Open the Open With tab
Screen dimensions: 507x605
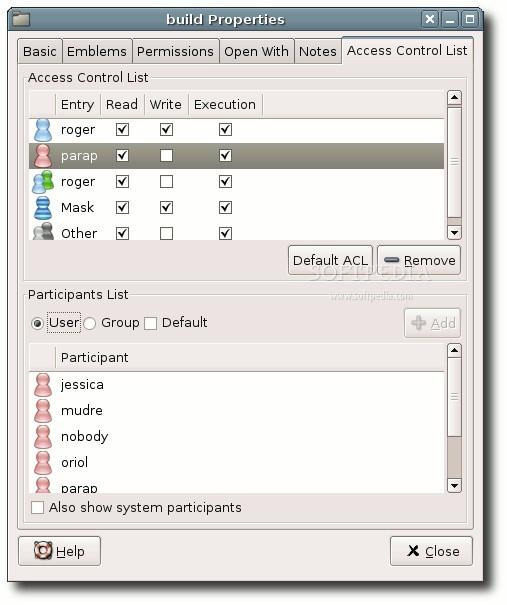pyautogui.click(x=257, y=51)
